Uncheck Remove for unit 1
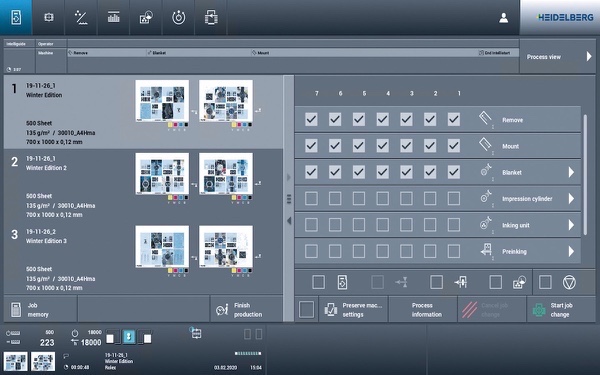Viewport: 600px width, 375px height. tap(454, 119)
